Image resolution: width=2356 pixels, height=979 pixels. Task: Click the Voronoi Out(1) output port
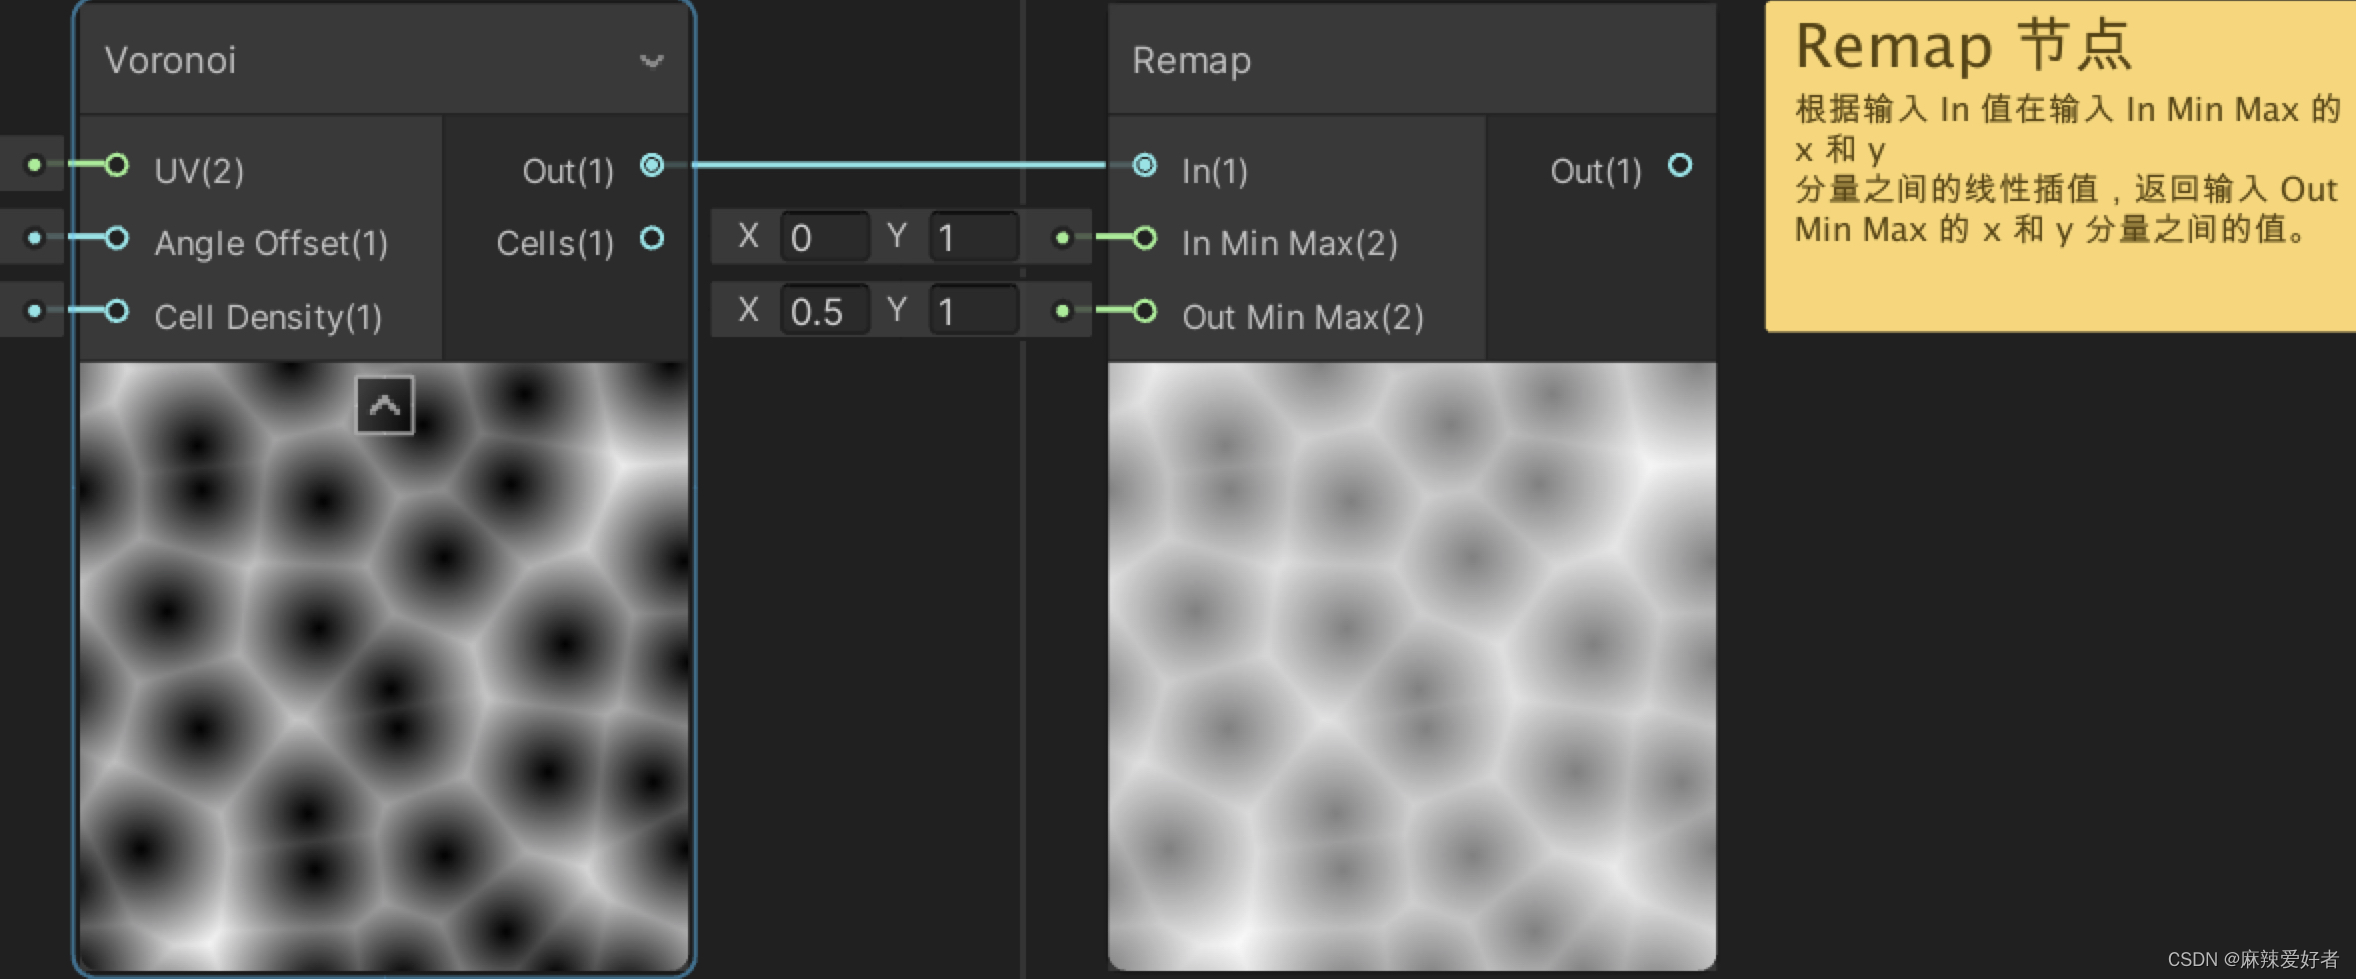click(x=652, y=165)
